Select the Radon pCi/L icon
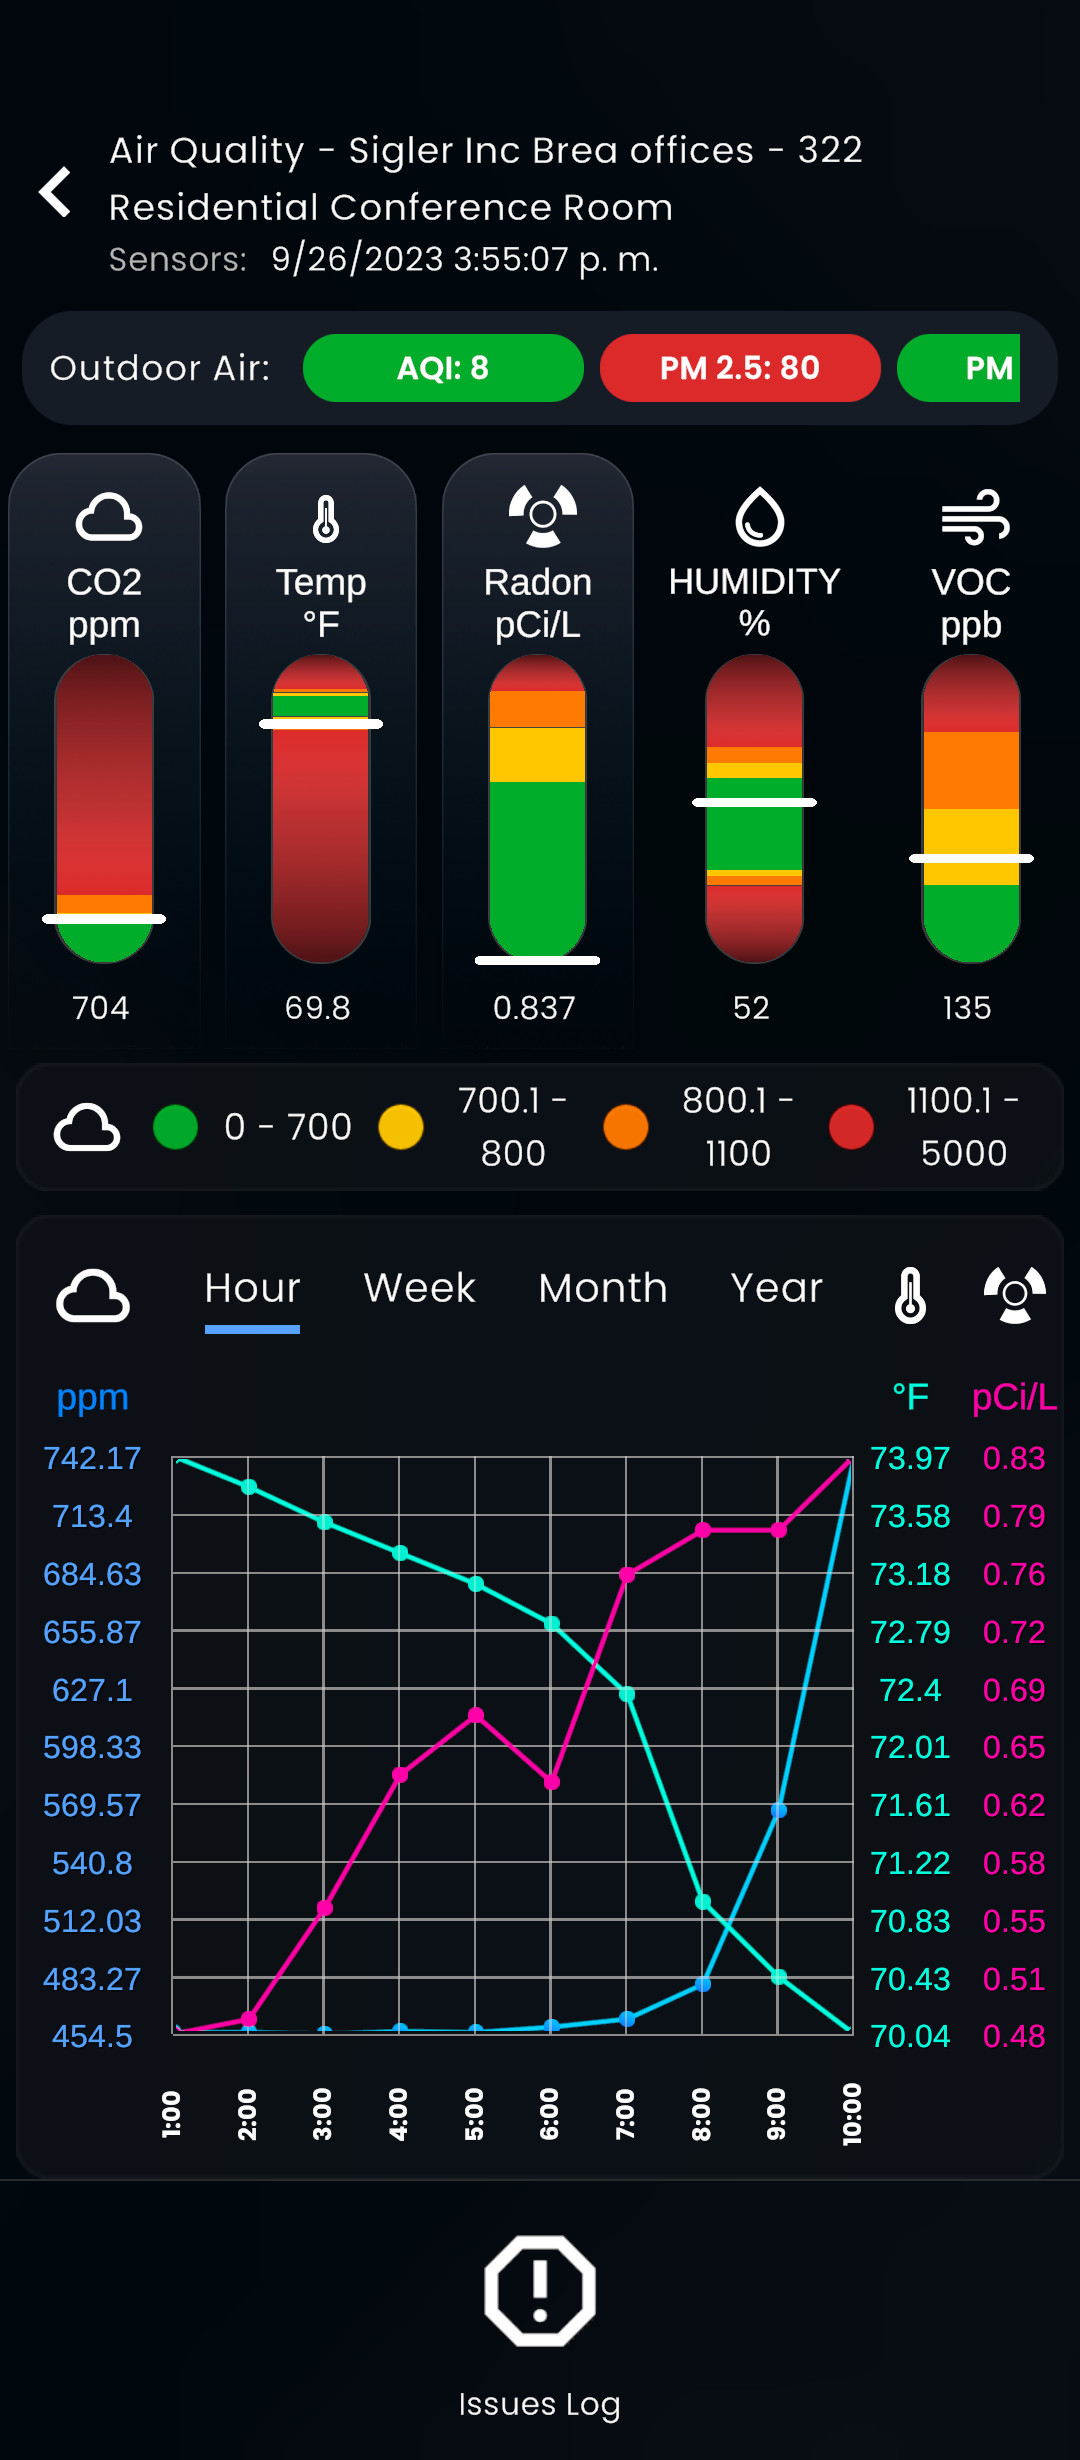This screenshot has height=2460, width=1080. click(542, 516)
